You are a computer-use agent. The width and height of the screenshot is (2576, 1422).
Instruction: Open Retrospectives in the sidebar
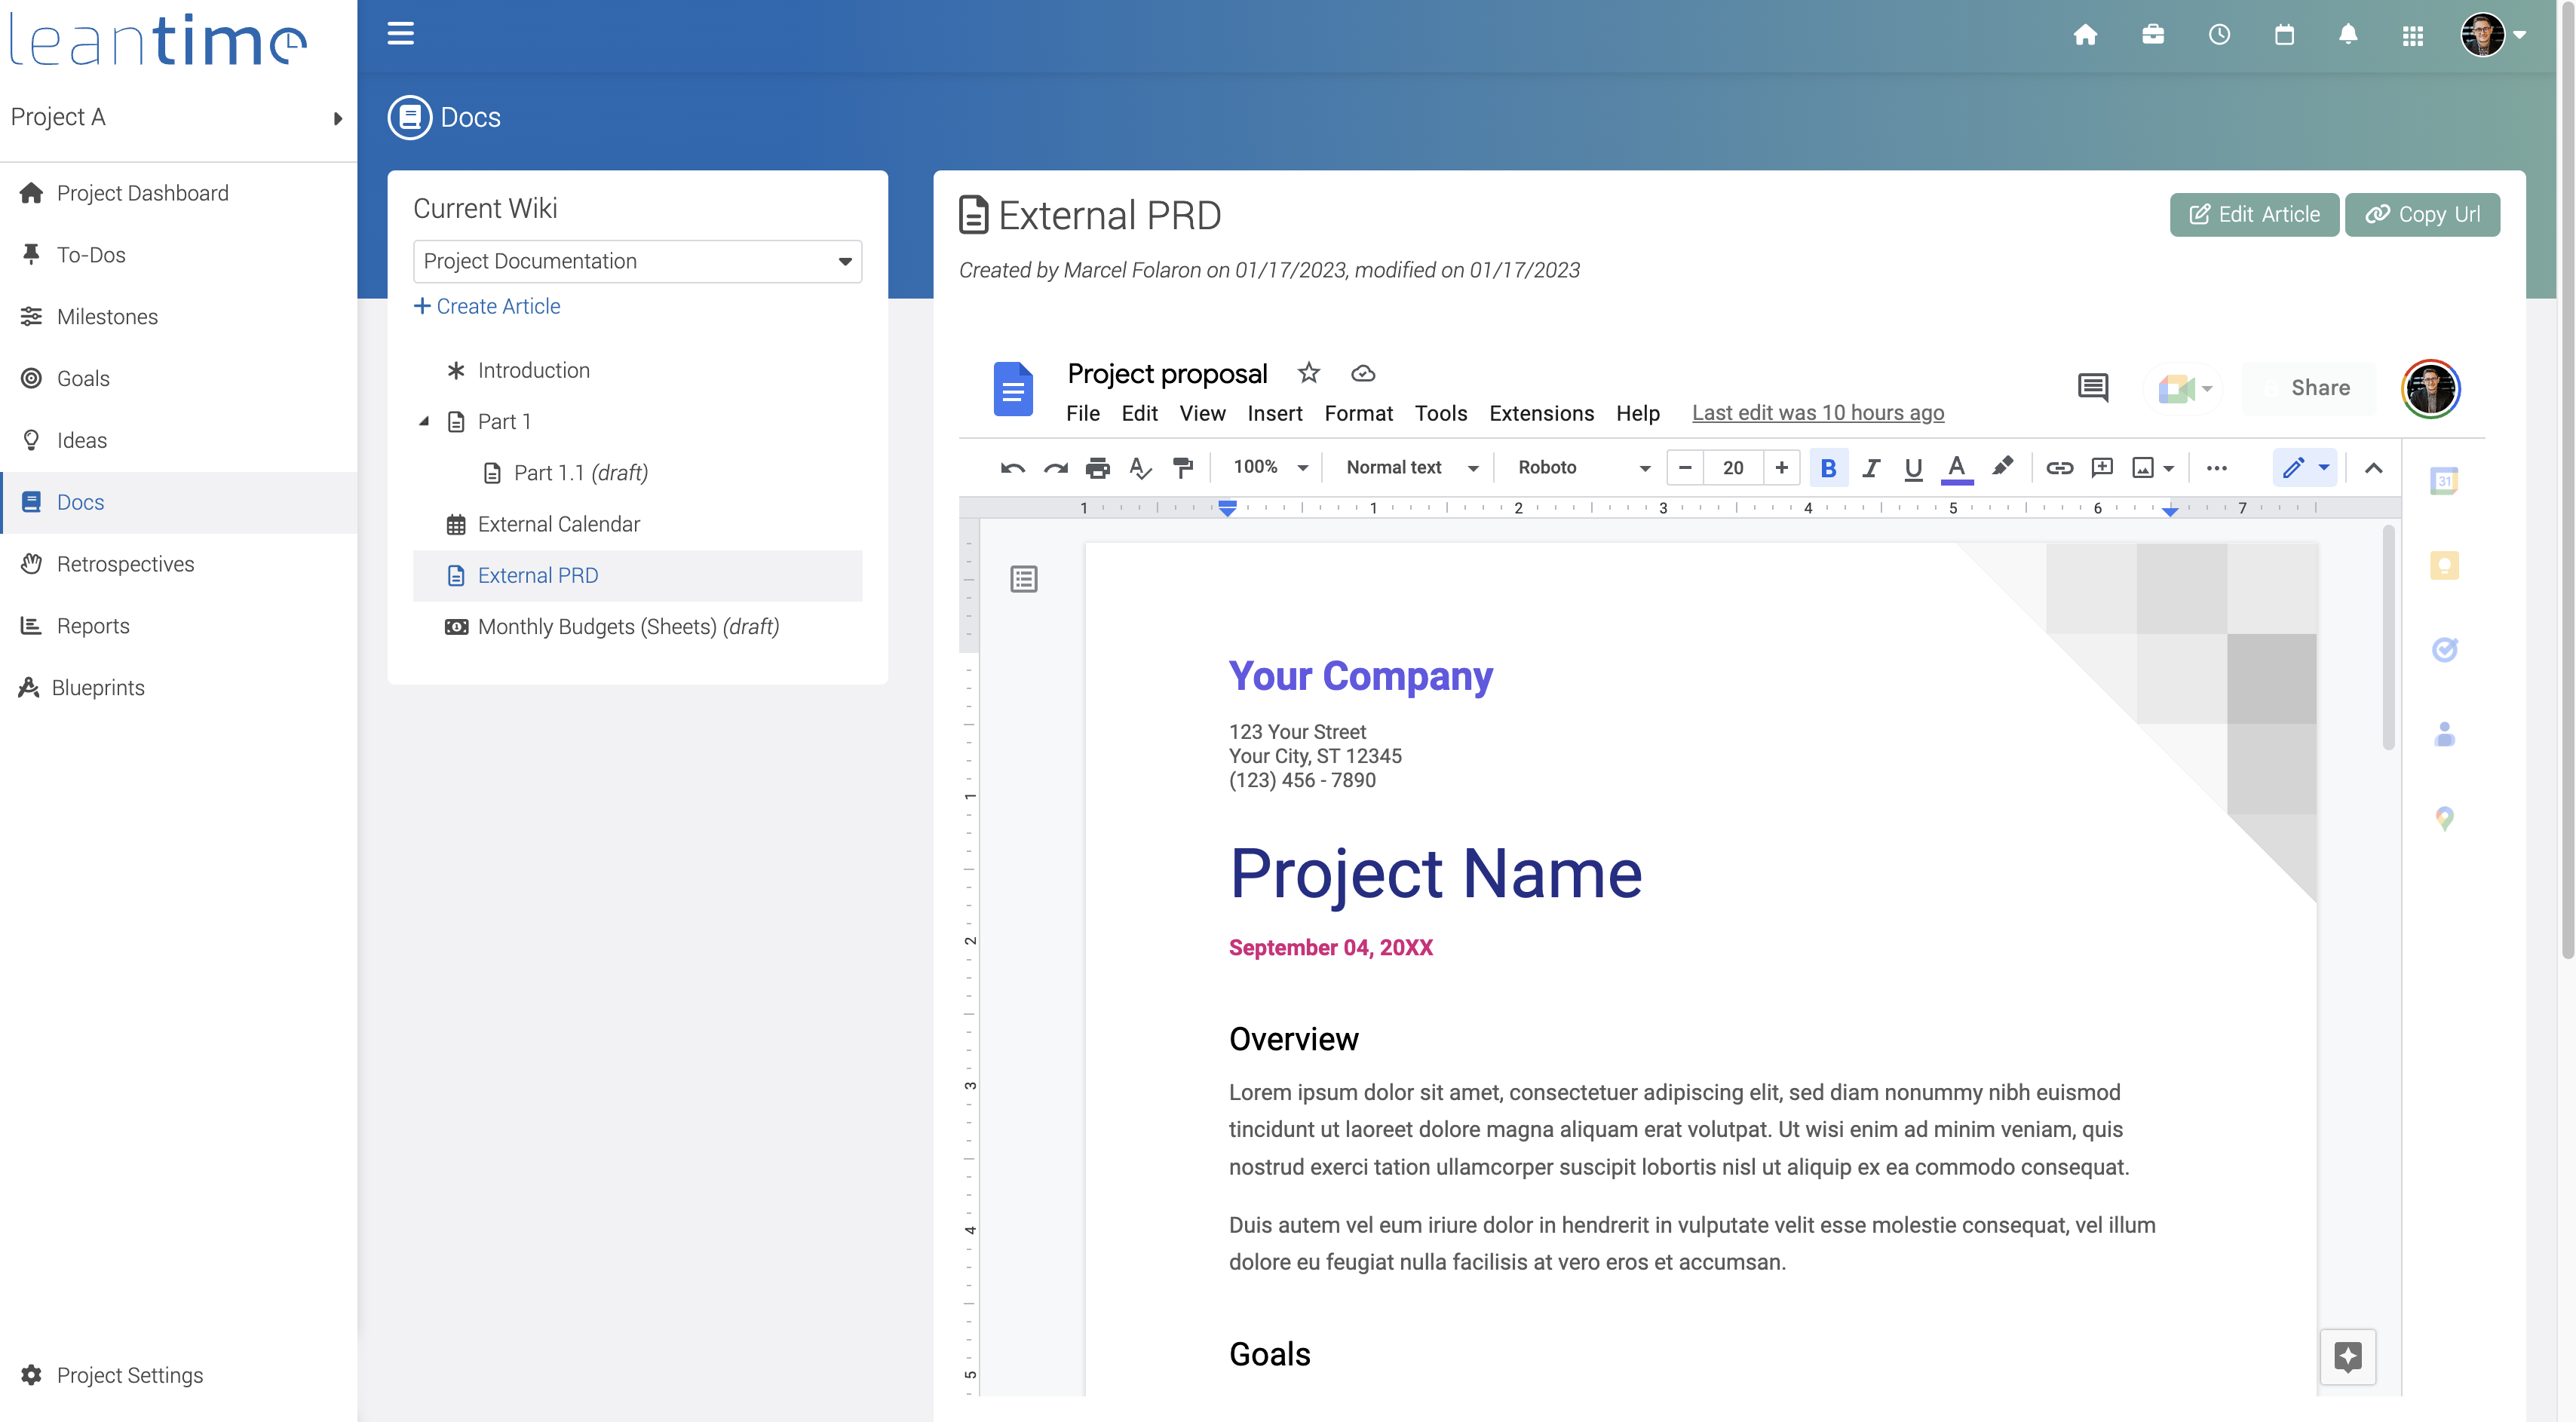click(x=125, y=564)
